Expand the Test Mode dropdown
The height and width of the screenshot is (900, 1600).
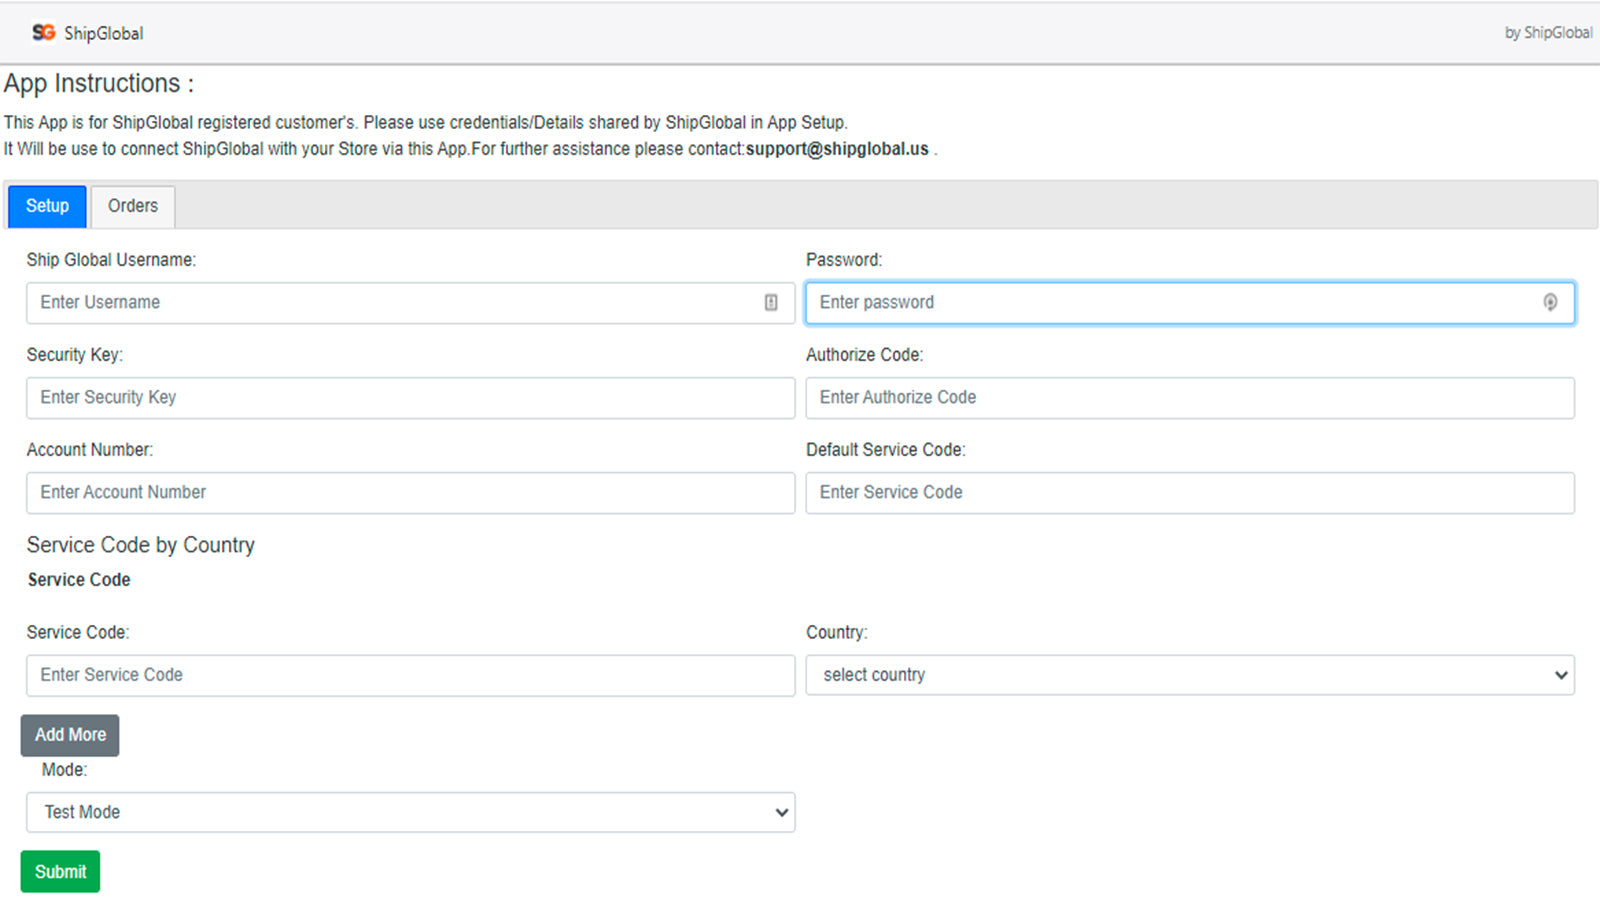tap(410, 813)
